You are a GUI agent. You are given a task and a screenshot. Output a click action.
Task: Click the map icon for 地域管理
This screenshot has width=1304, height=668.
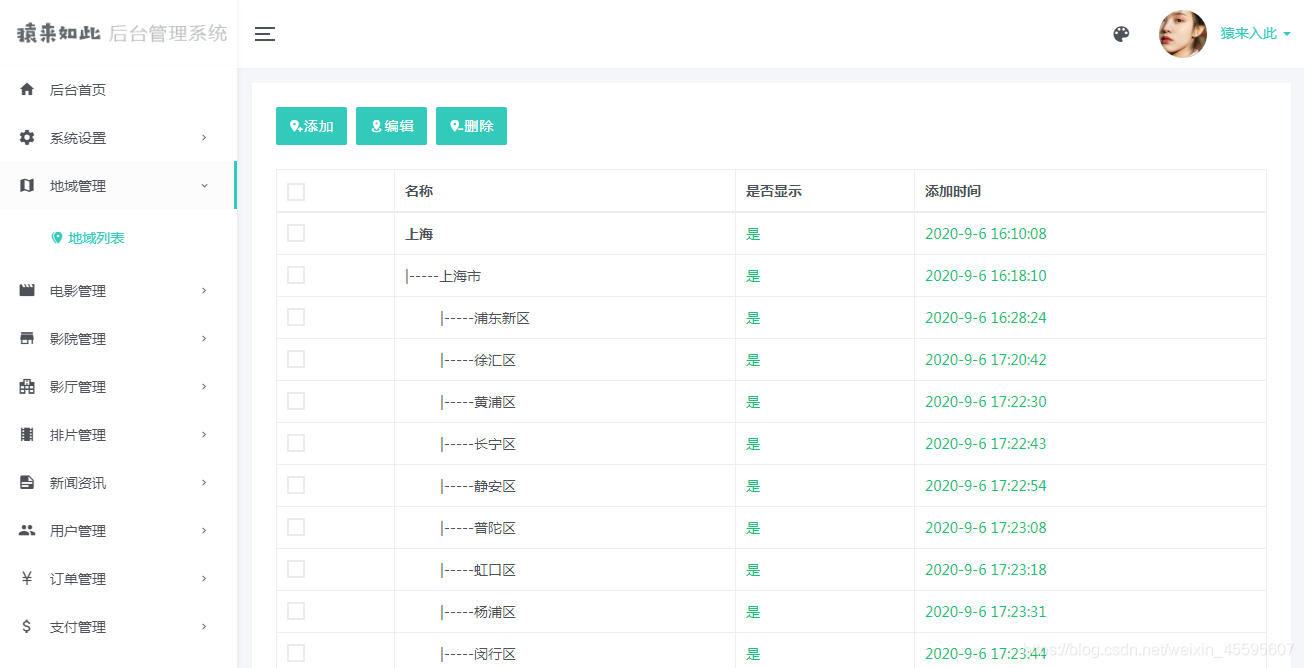click(x=27, y=185)
